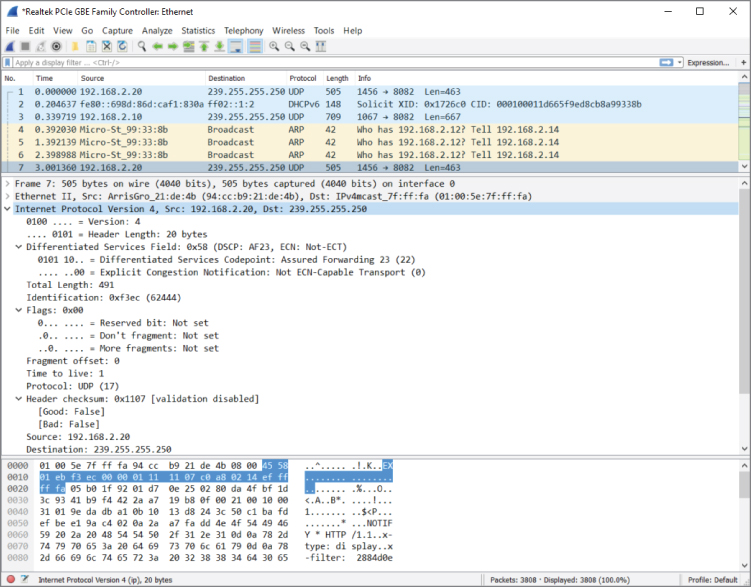Viewport: 751px width, 587px height.
Task: Toggle packet colorization rules button
Action: pyautogui.click(x=254, y=46)
